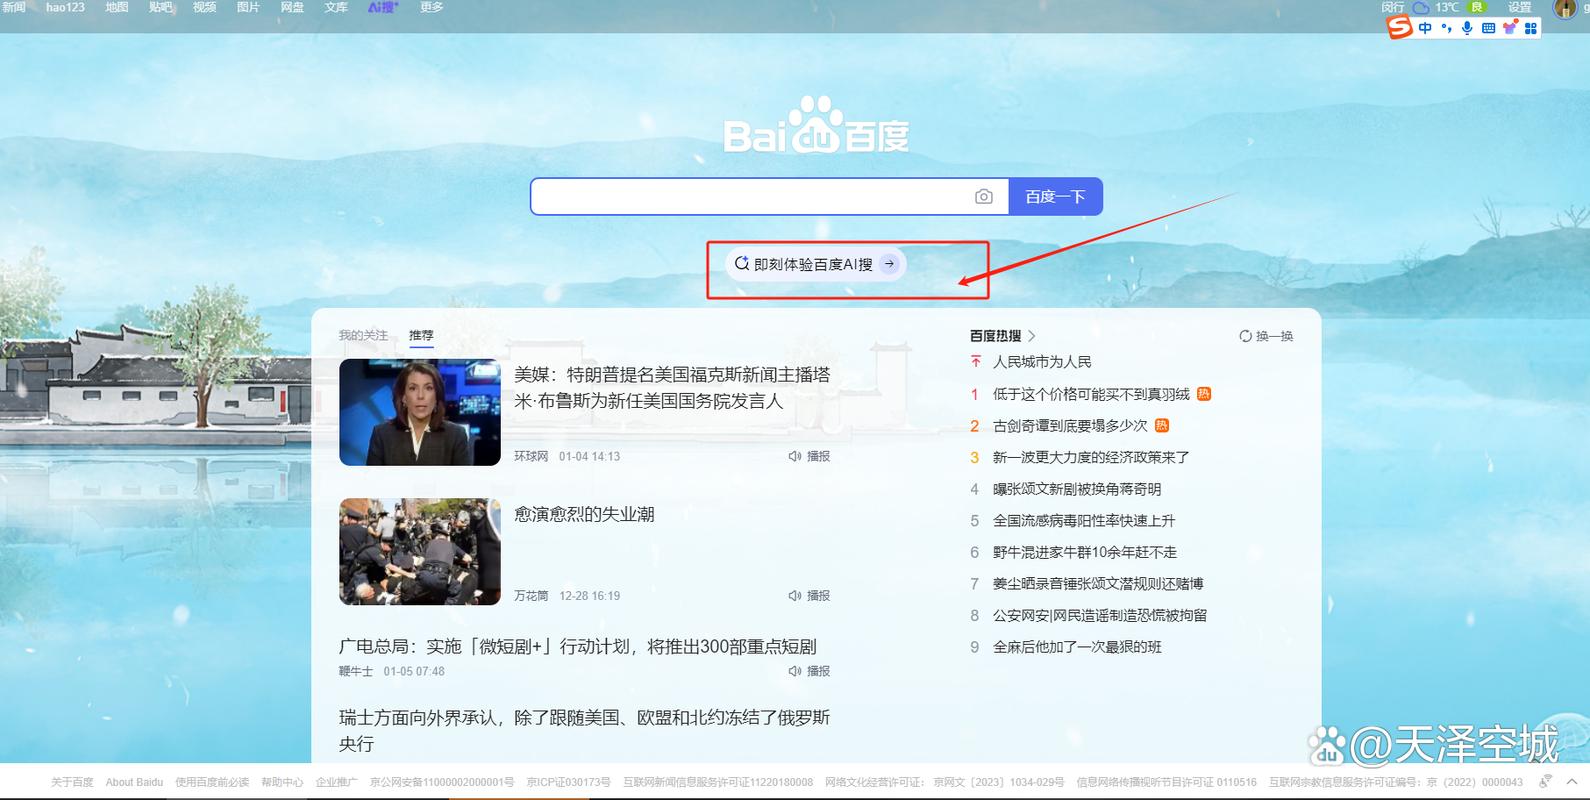Expand 百度热搜 with the chevron arrow
1590x800 pixels.
(1032, 336)
